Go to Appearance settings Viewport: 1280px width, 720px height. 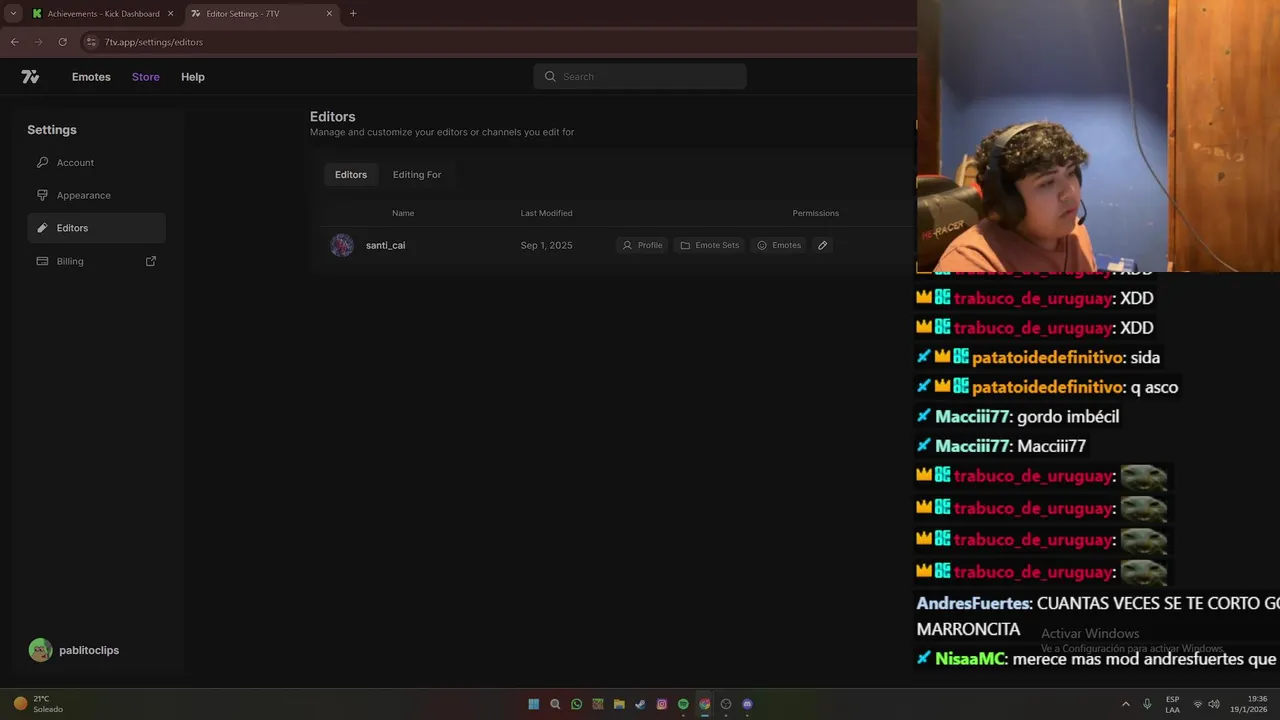(97, 195)
